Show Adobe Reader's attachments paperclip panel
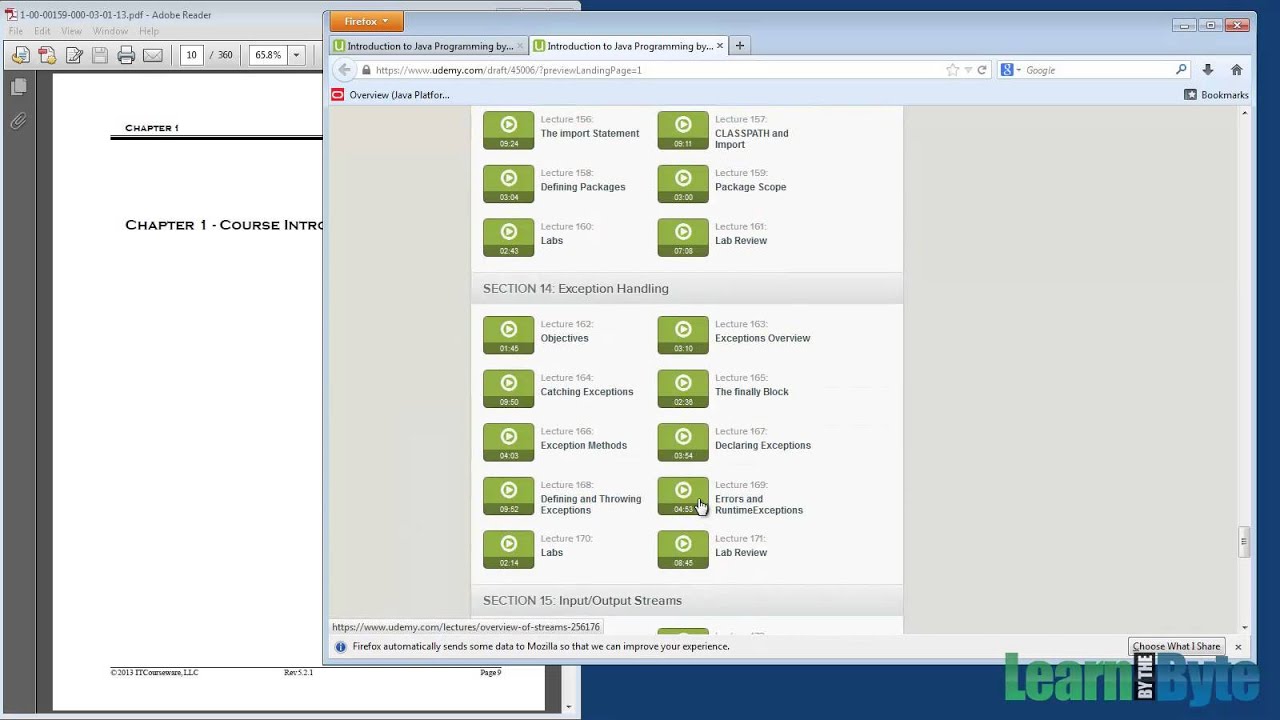This screenshot has height=720, width=1280. point(18,121)
